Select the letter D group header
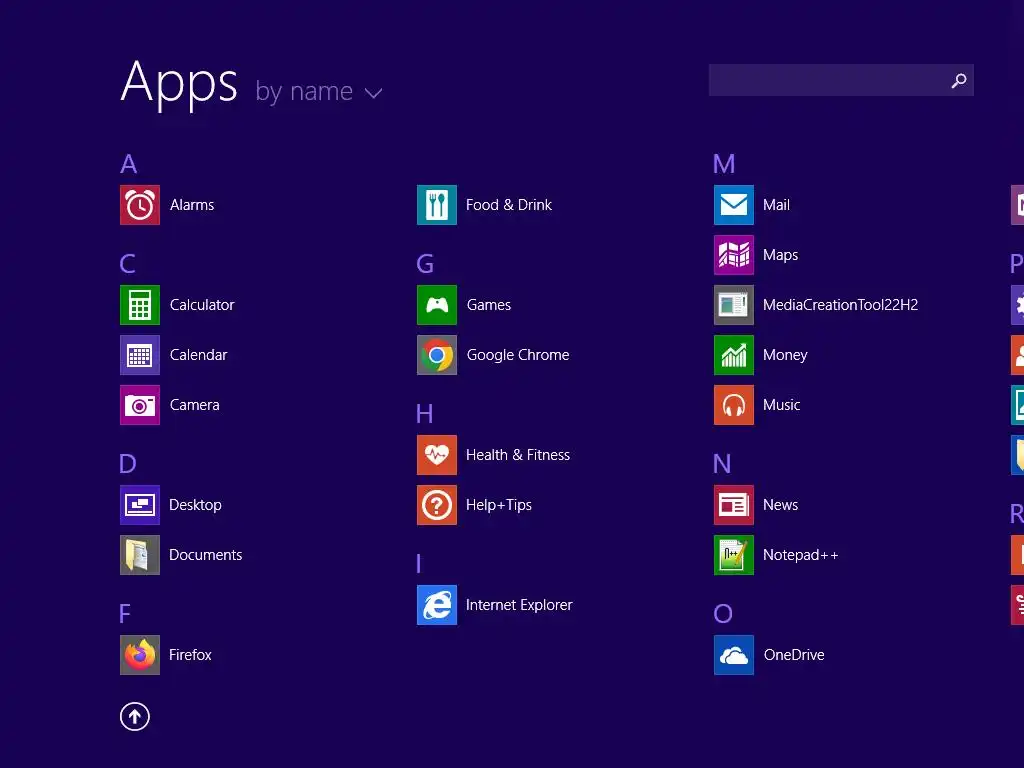 (128, 464)
